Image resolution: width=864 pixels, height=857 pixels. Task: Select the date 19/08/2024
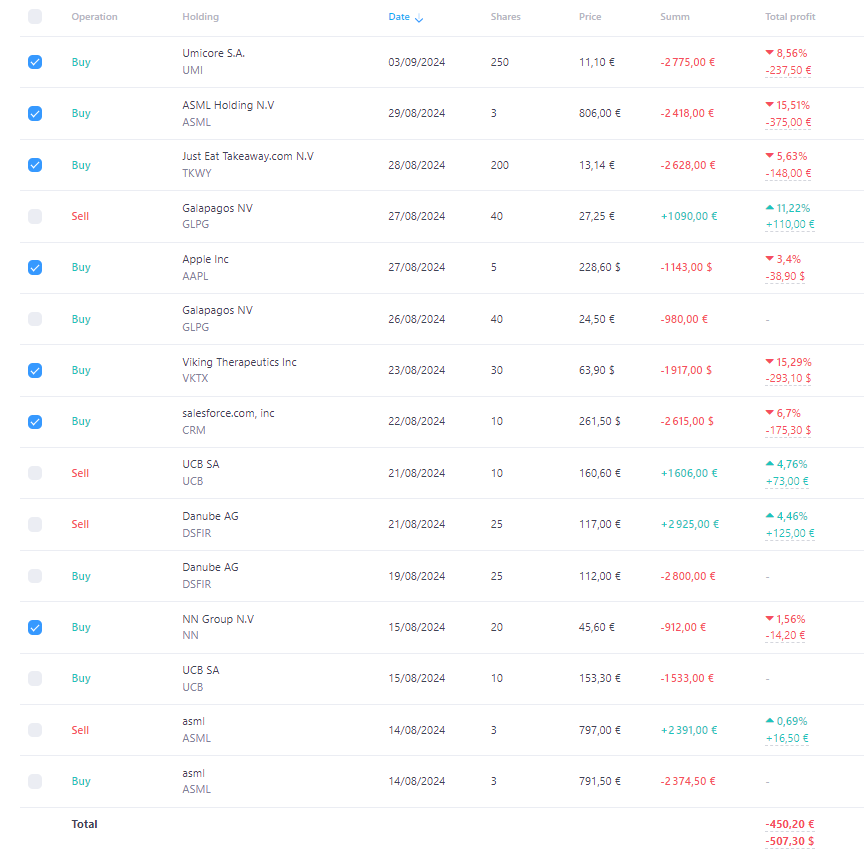(417, 576)
